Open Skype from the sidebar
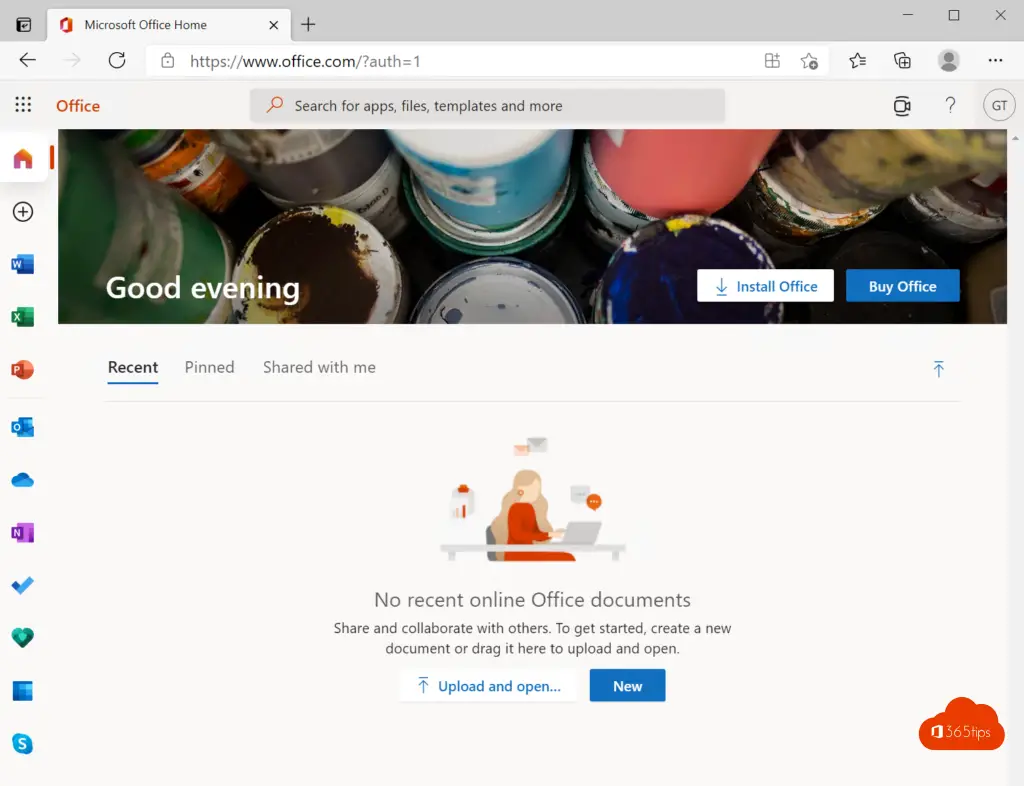 point(22,743)
